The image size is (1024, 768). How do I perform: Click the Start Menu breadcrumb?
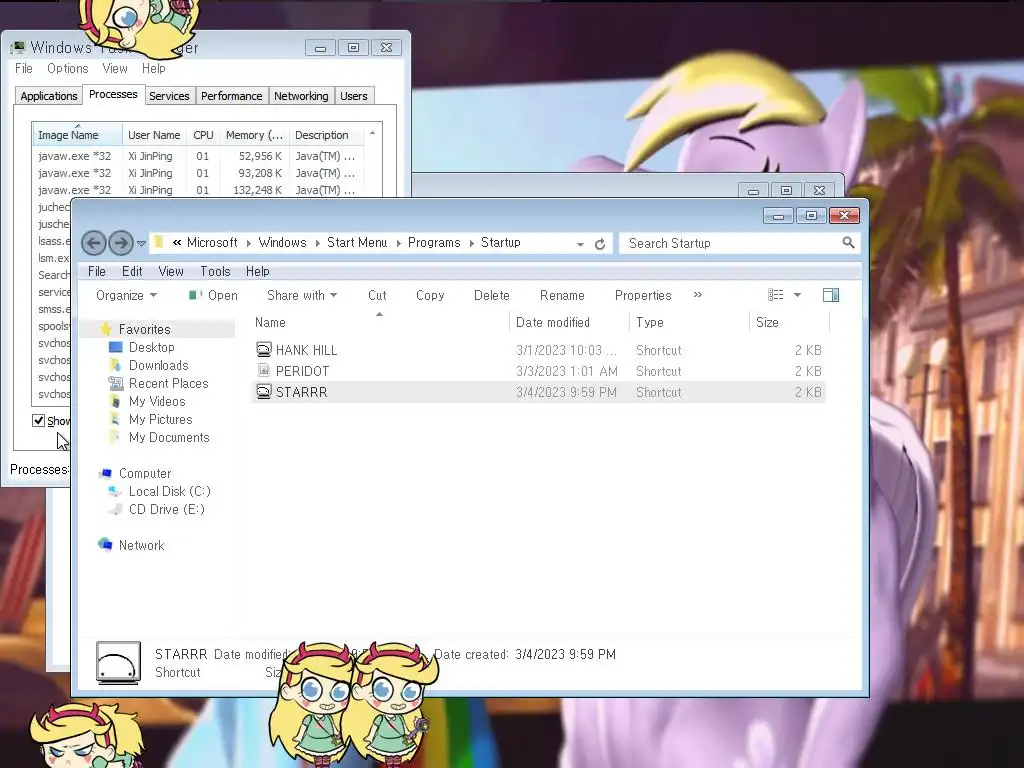[357, 242]
